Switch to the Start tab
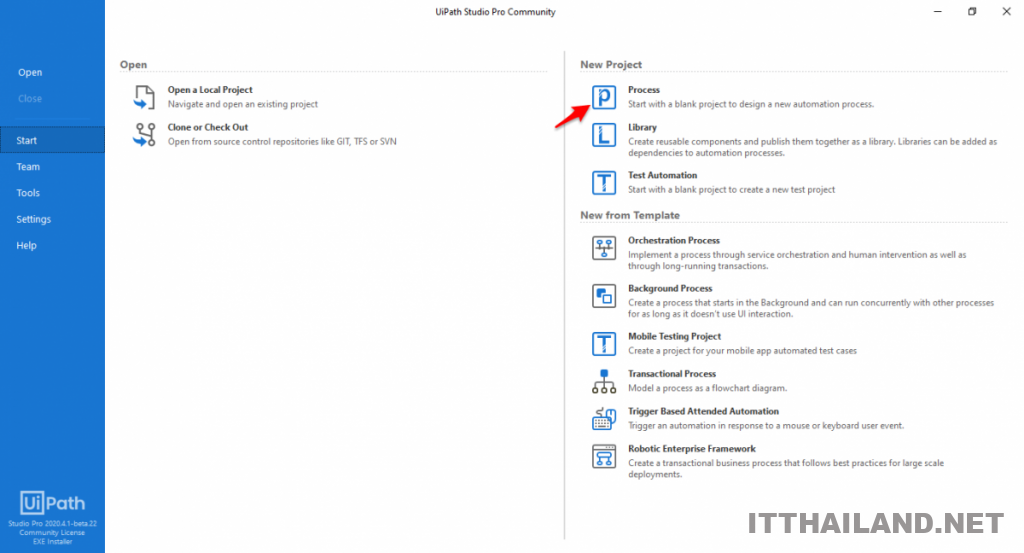The width and height of the screenshot is (1024, 553). coord(52,140)
